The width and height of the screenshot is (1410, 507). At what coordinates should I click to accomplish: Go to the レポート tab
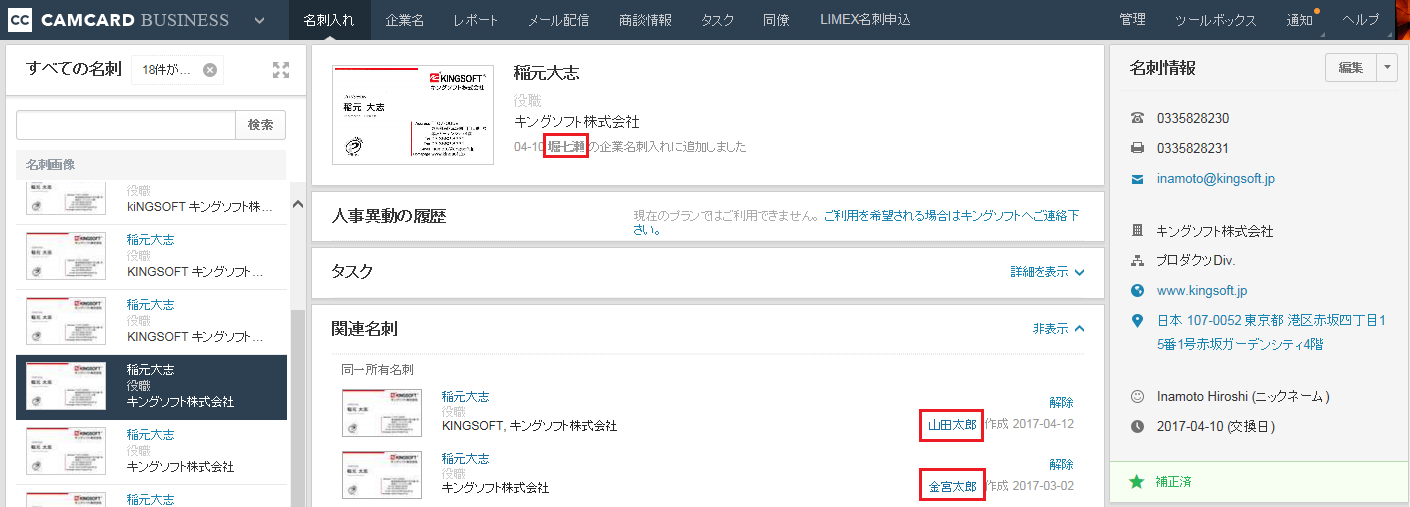(x=475, y=20)
